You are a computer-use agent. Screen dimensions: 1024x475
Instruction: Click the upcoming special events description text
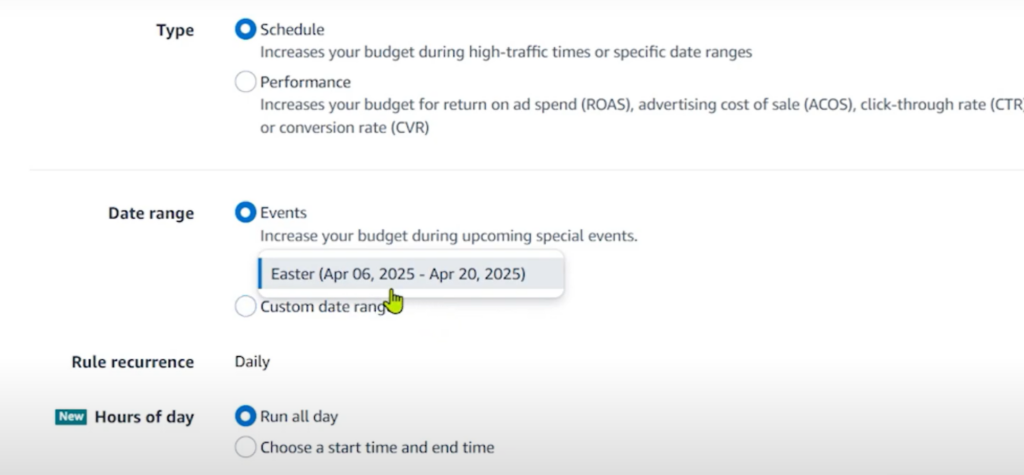pos(448,236)
